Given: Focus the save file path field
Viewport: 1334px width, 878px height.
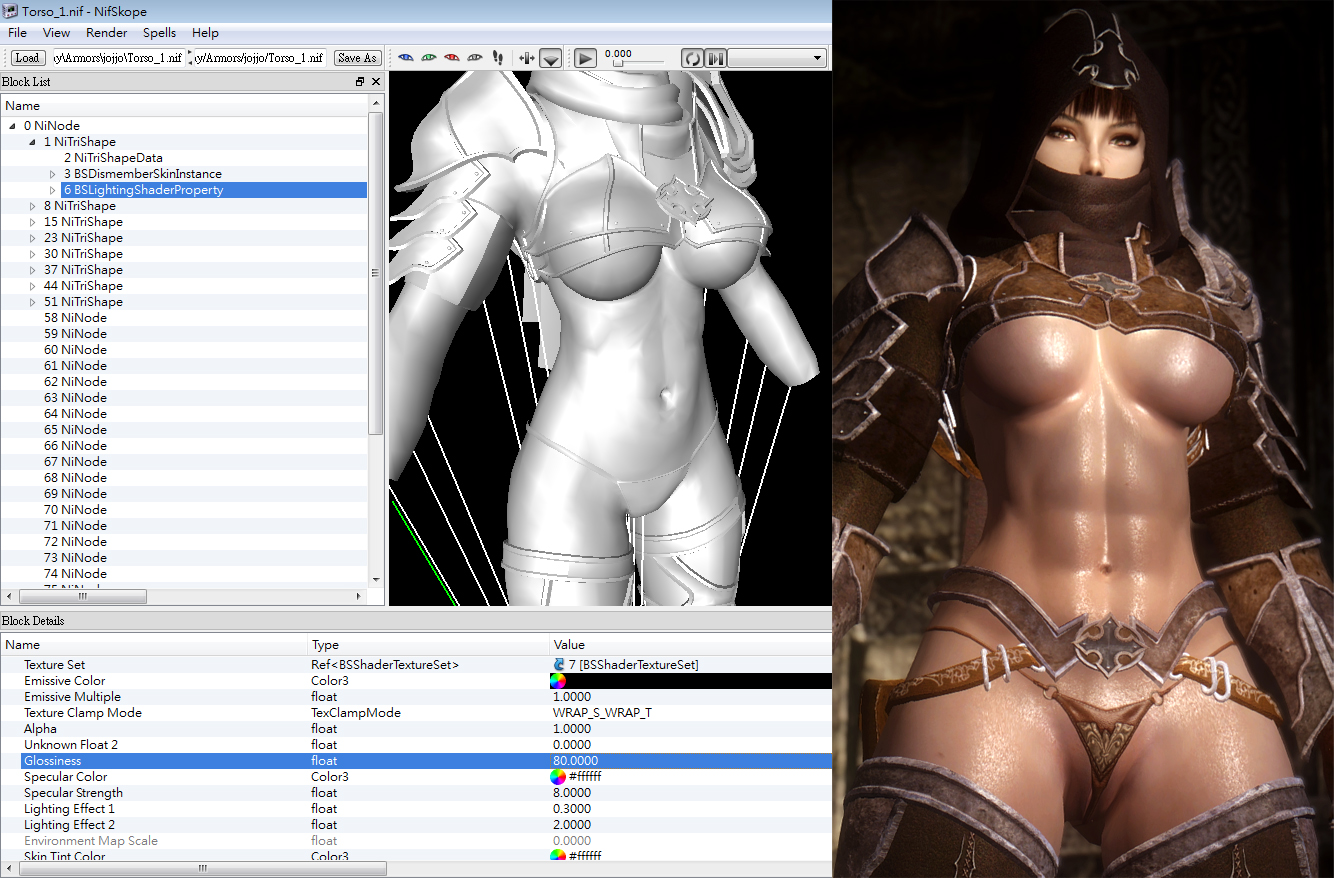Looking at the screenshot, I should [x=260, y=58].
